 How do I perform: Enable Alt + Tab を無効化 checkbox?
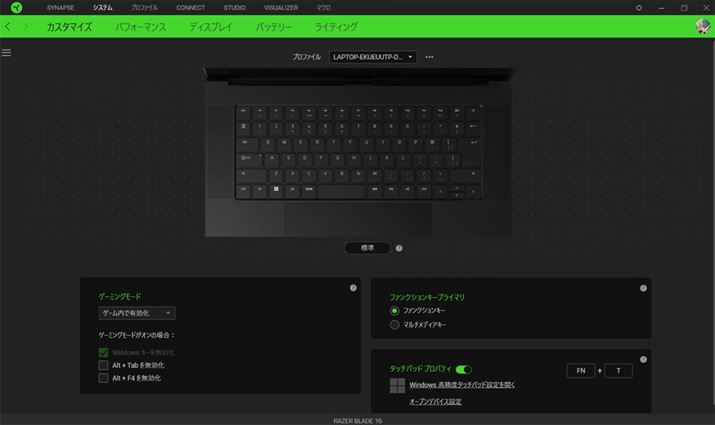pyautogui.click(x=104, y=365)
